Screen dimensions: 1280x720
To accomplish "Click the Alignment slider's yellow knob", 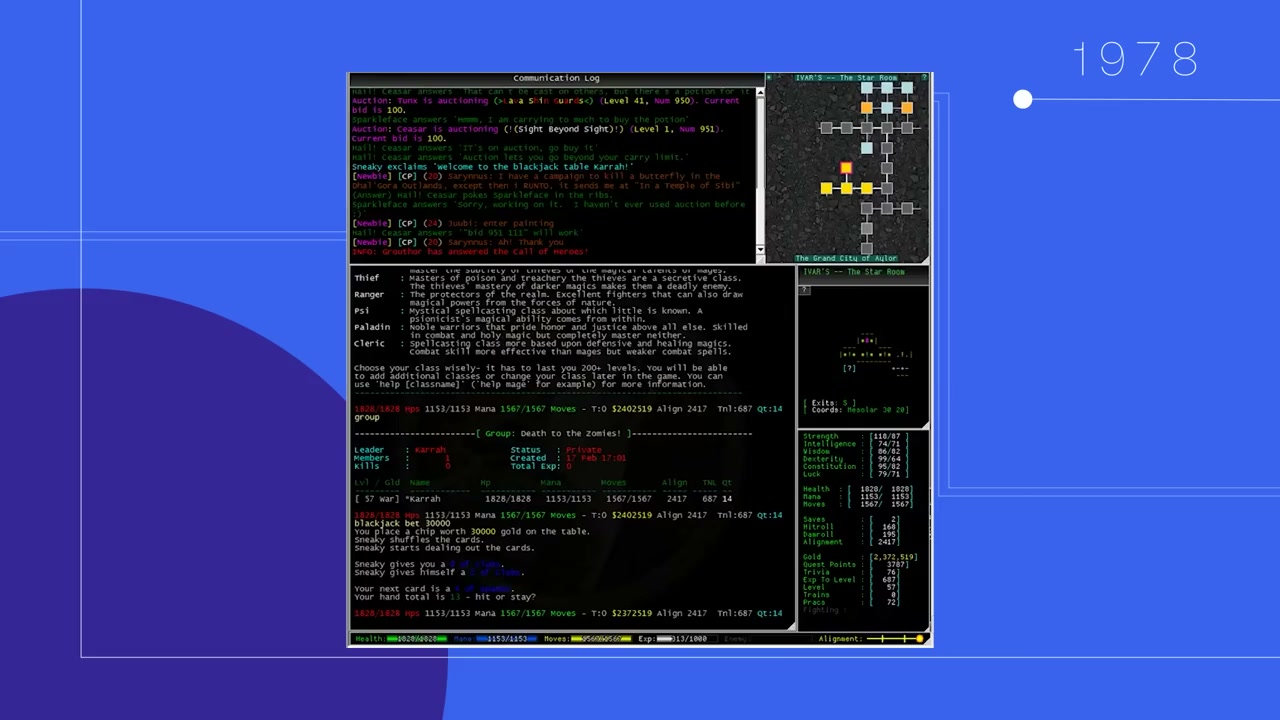I will (x=919, y=638).
